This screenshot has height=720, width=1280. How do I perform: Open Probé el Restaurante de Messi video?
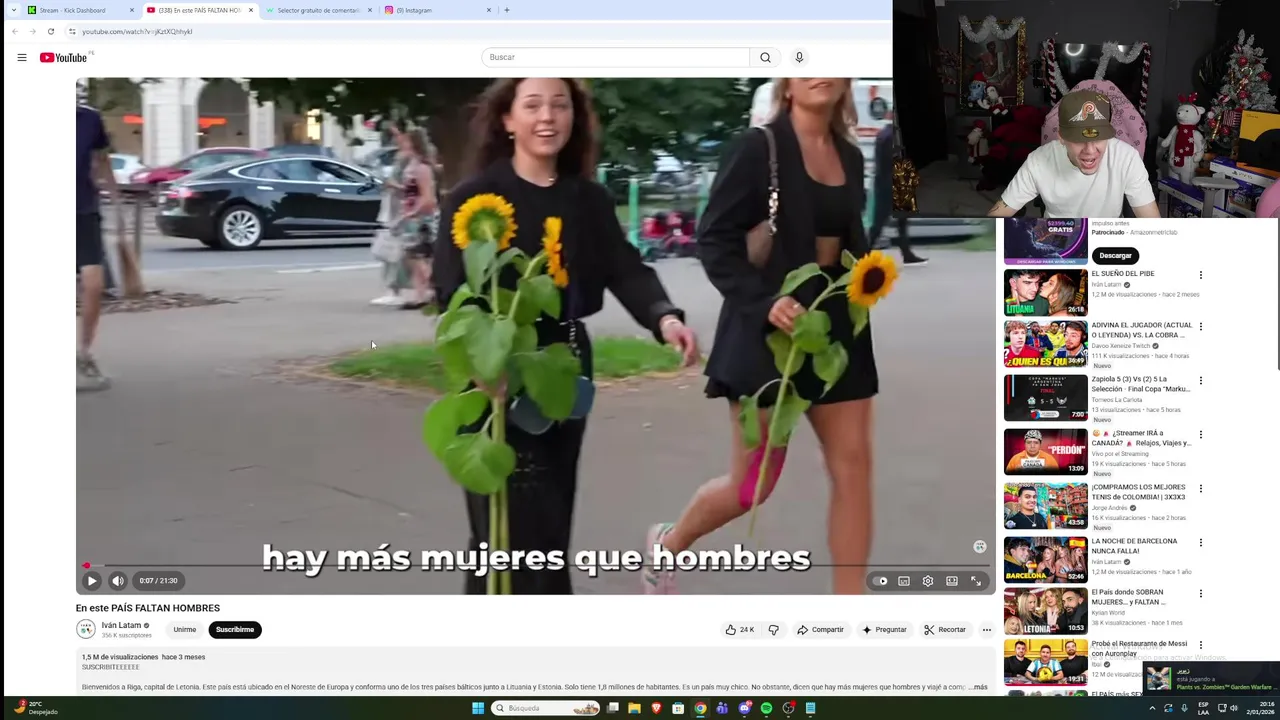point(1045,662)
